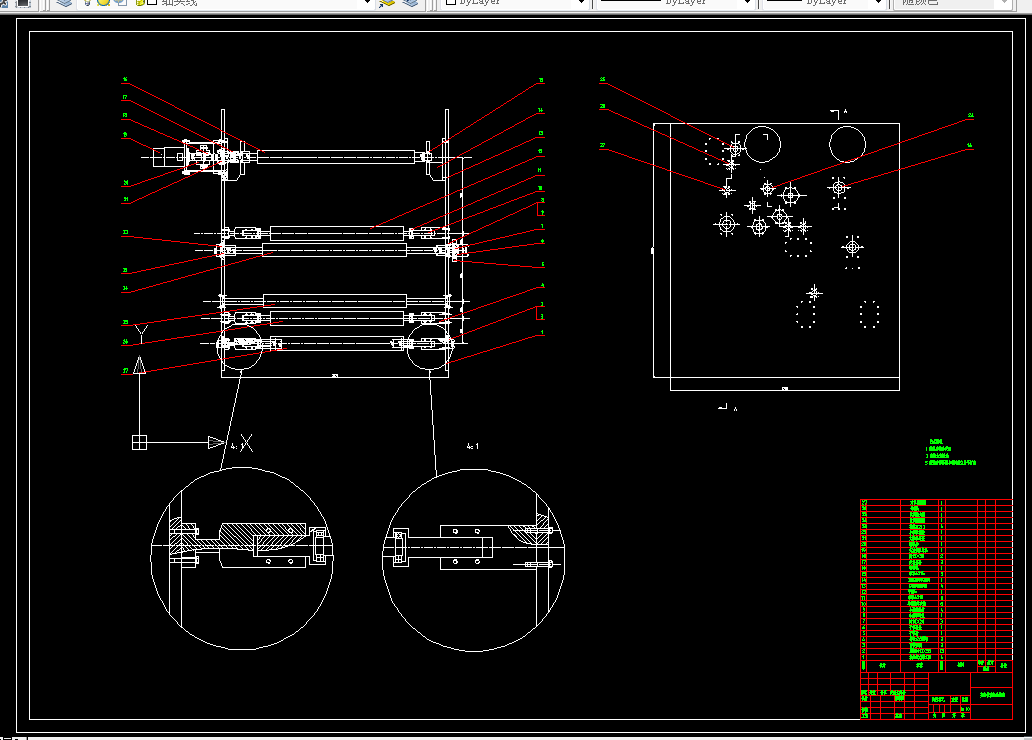Click the Layer Previous icon
Image resolution: width=1032 pixels, height=740 pixels.
click(410, 3)
